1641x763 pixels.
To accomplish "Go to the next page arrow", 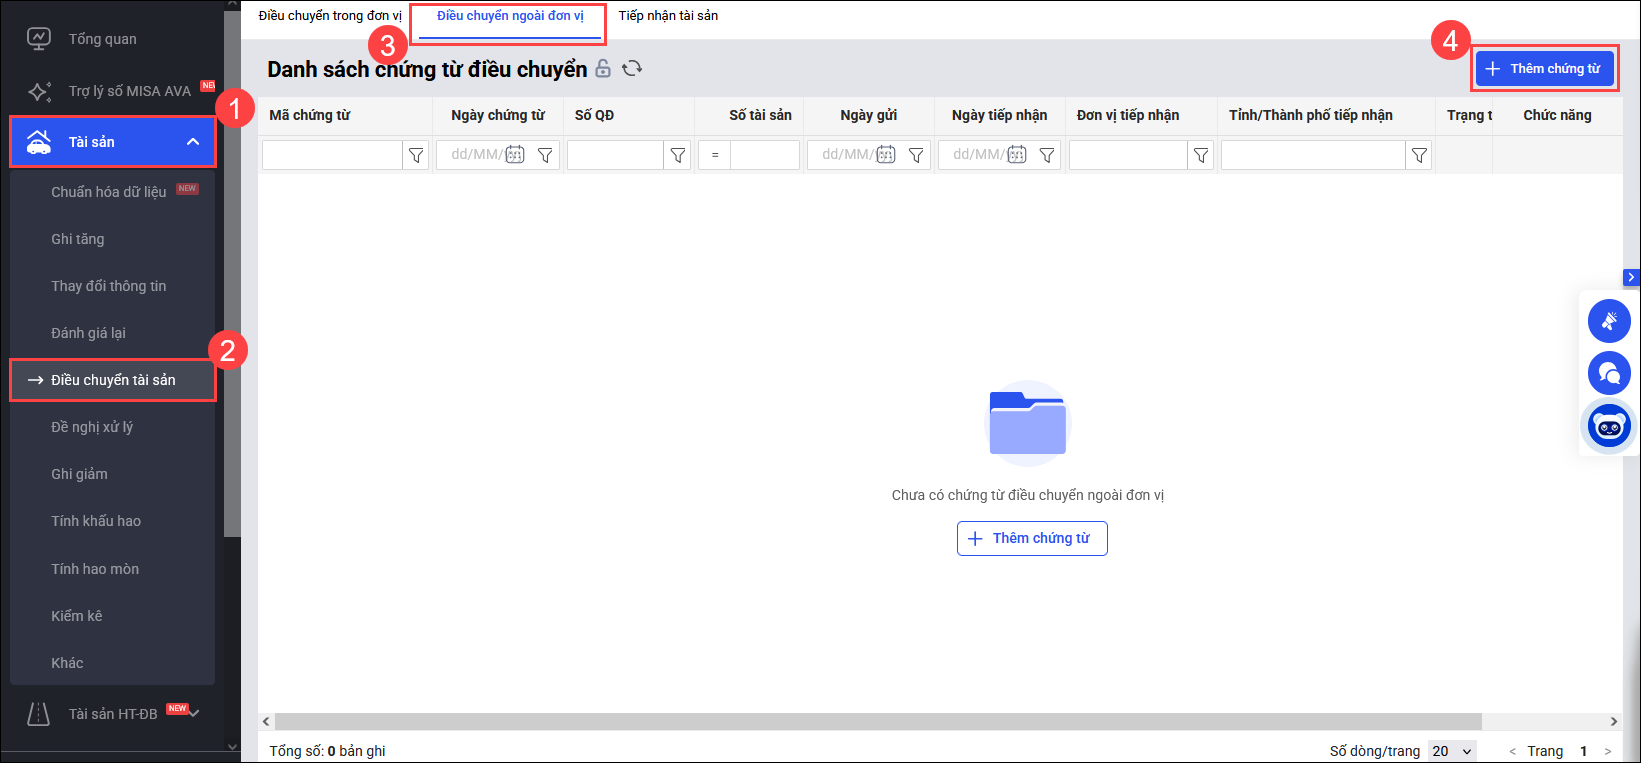I will tap(1608, 751).
